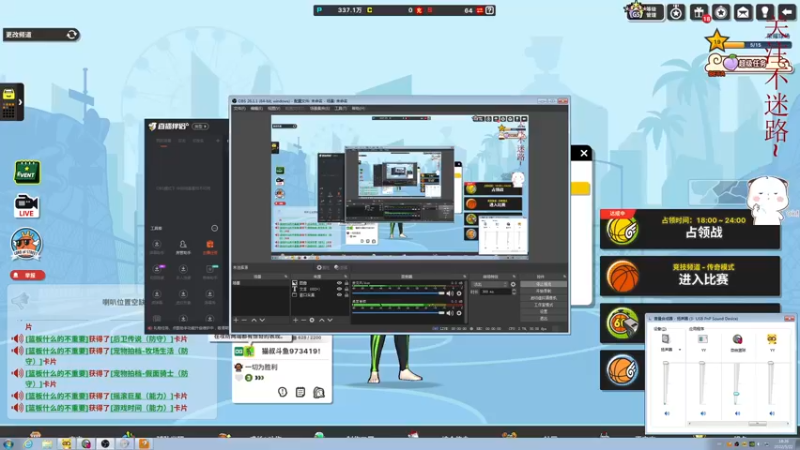
Task: Mute first channel in OBS audio mixer
Action: click(450, 293)
